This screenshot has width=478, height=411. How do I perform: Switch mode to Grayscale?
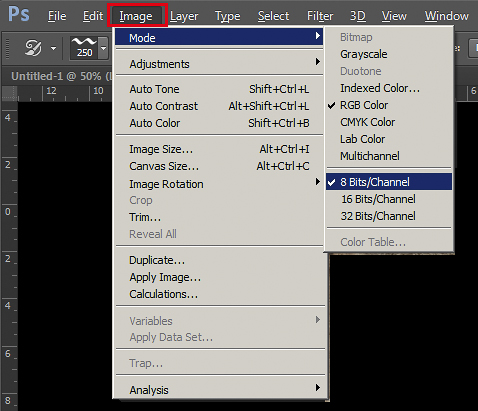click(389, 54)
